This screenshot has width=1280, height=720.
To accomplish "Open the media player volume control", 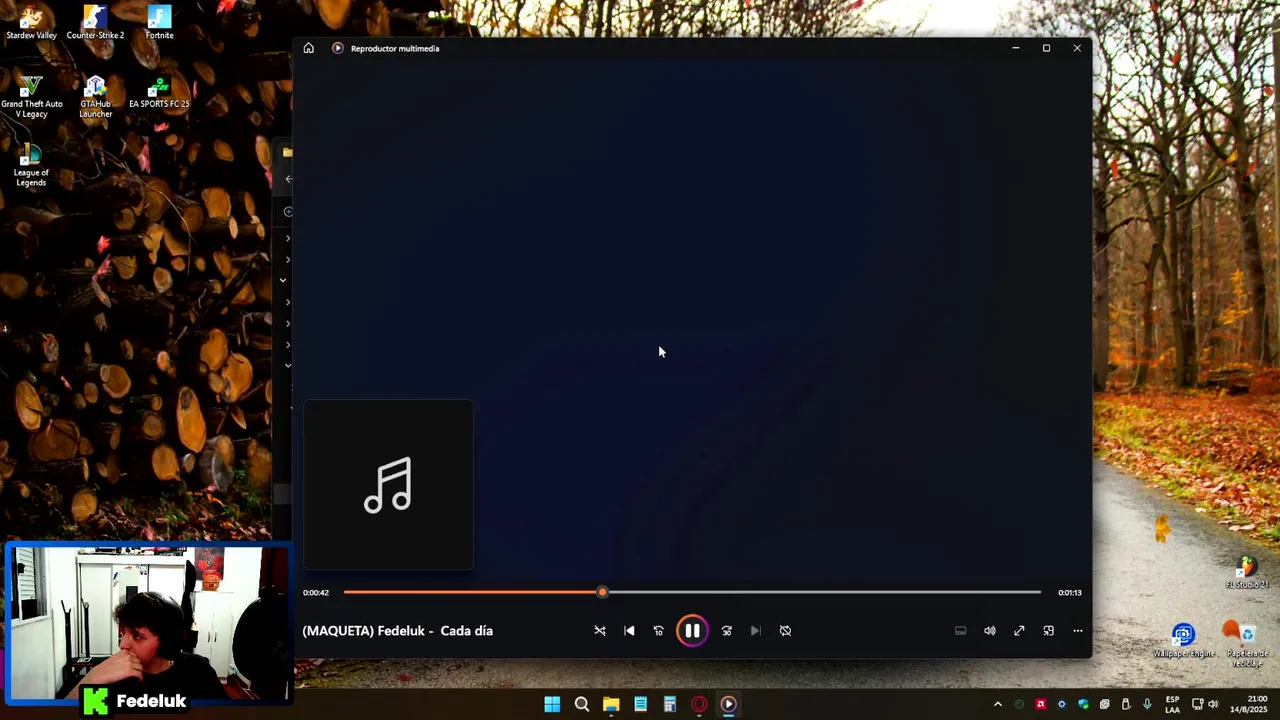I will (x=990, y=631).
